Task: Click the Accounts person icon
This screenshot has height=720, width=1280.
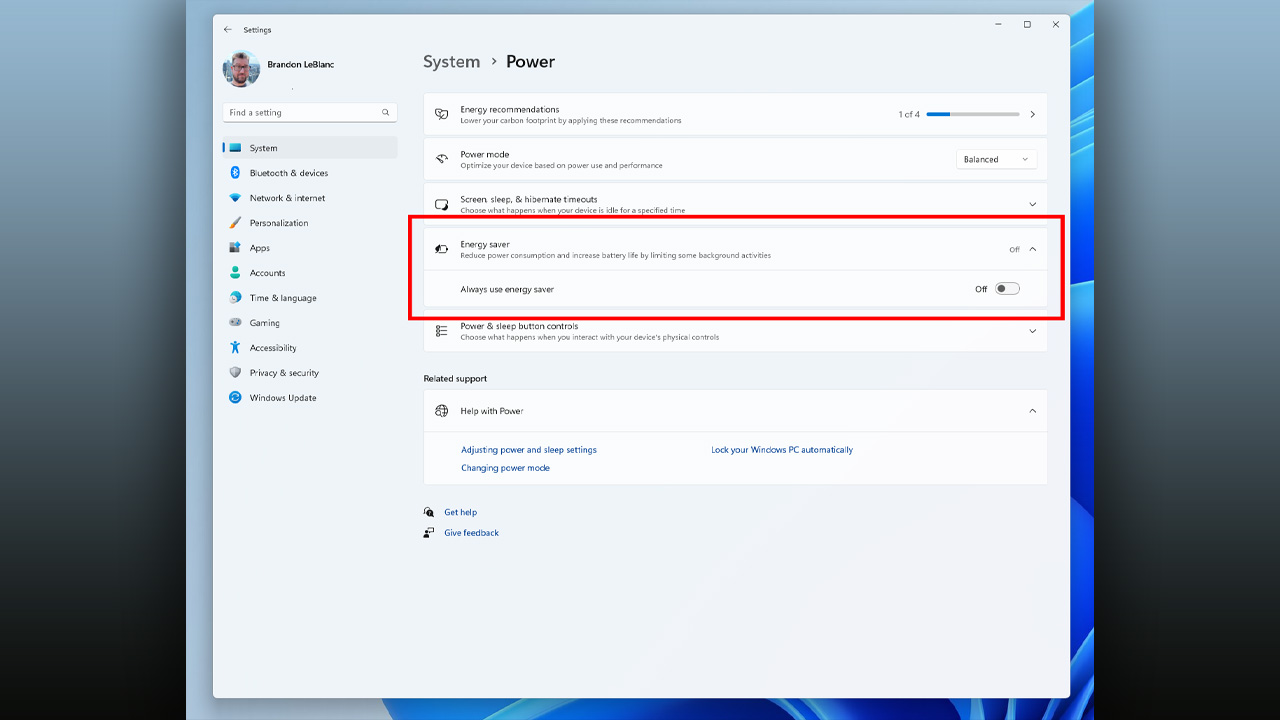Action: click(235, 273)
